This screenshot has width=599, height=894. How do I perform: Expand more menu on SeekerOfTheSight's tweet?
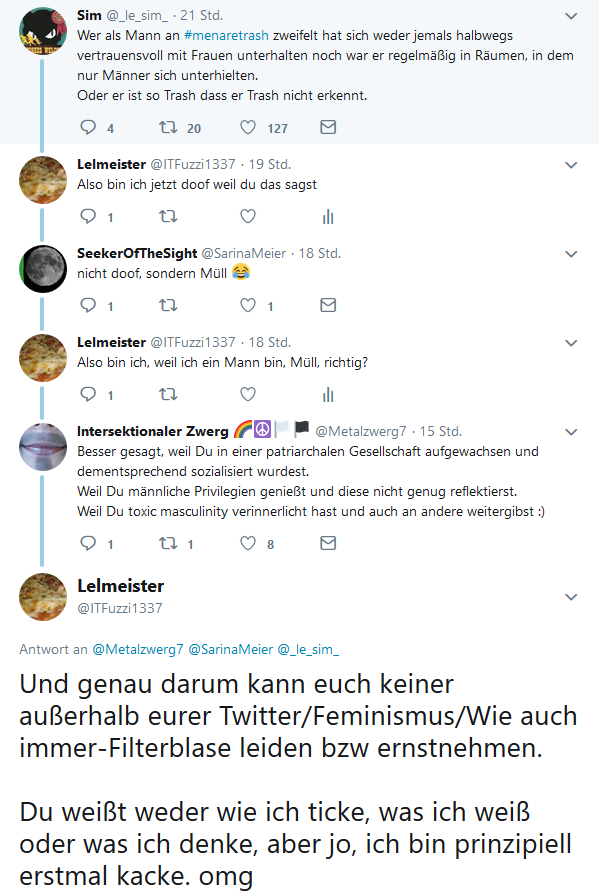(571, 254)
